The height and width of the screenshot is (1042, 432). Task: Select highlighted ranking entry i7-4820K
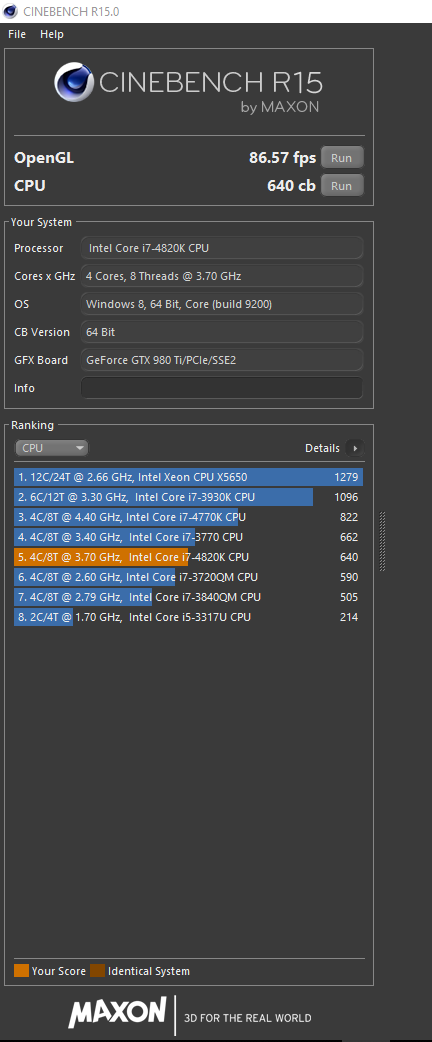(189, 557)
